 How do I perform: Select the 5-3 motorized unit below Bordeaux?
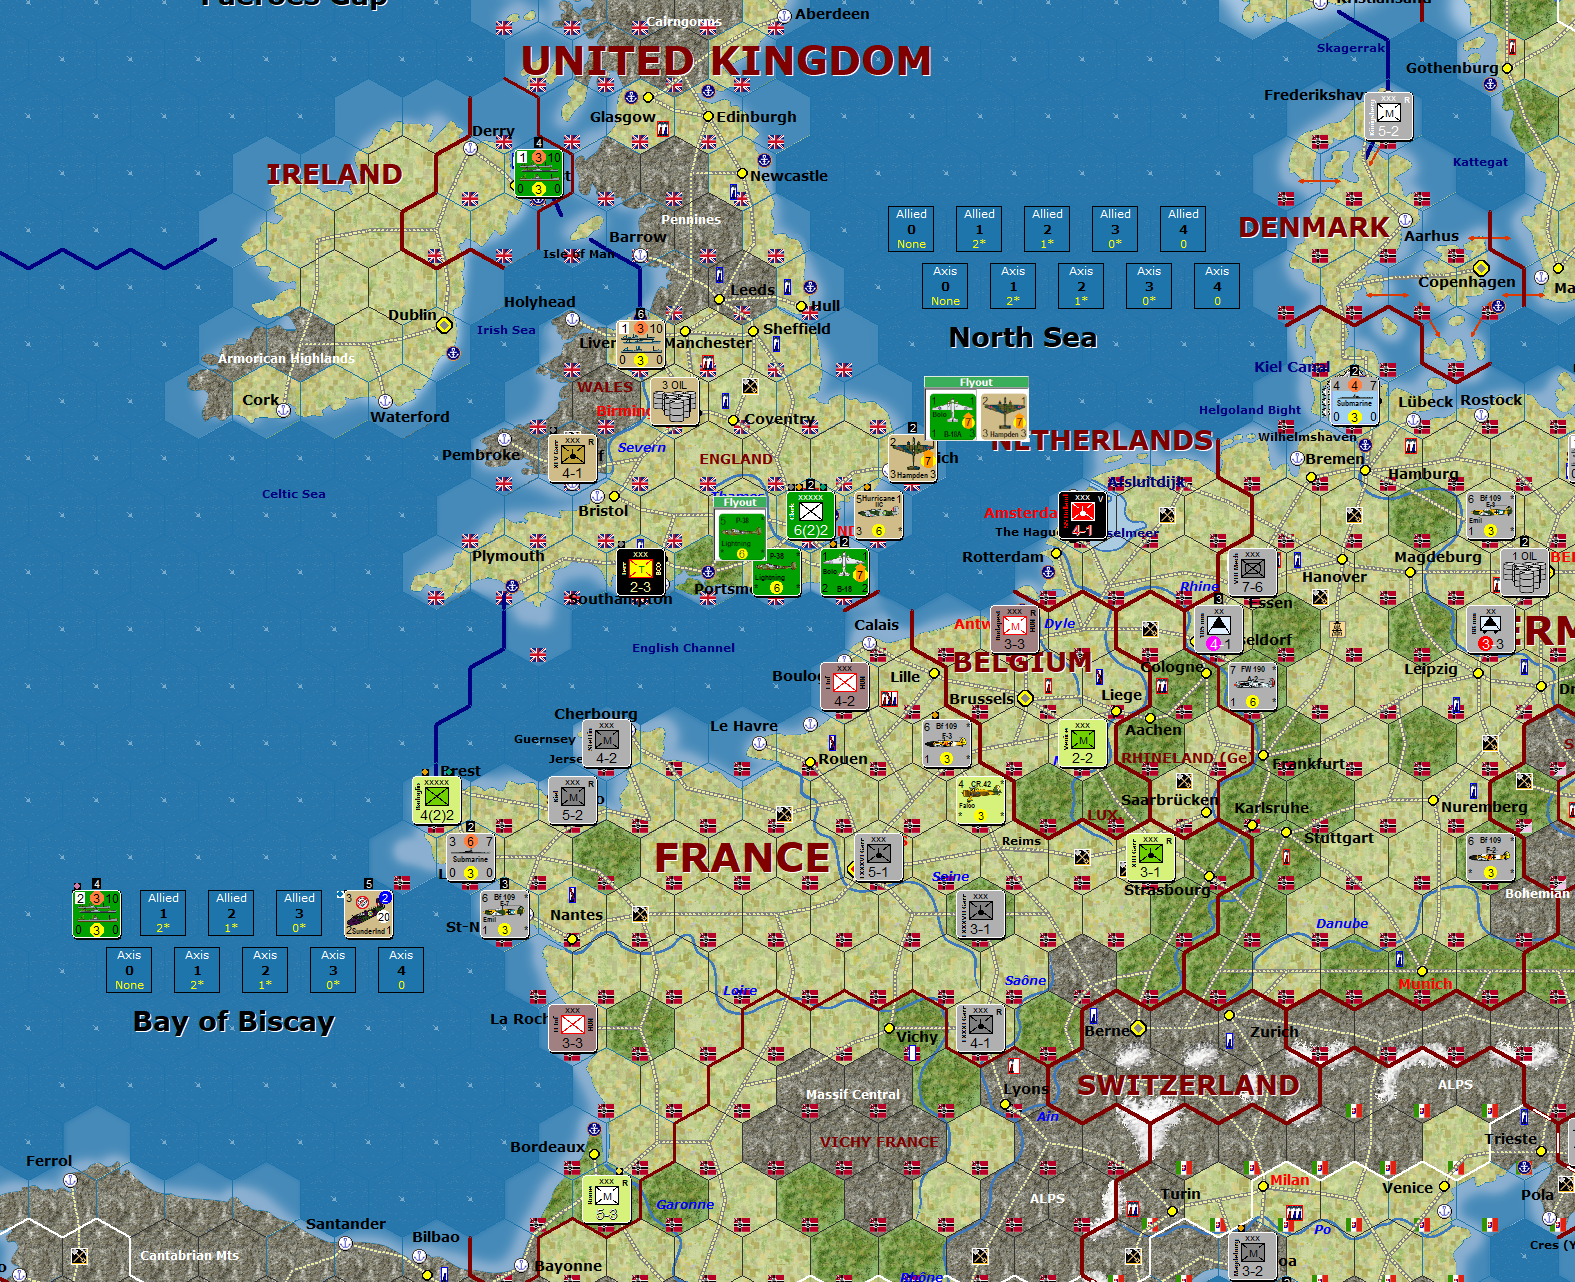point(607,1199)
